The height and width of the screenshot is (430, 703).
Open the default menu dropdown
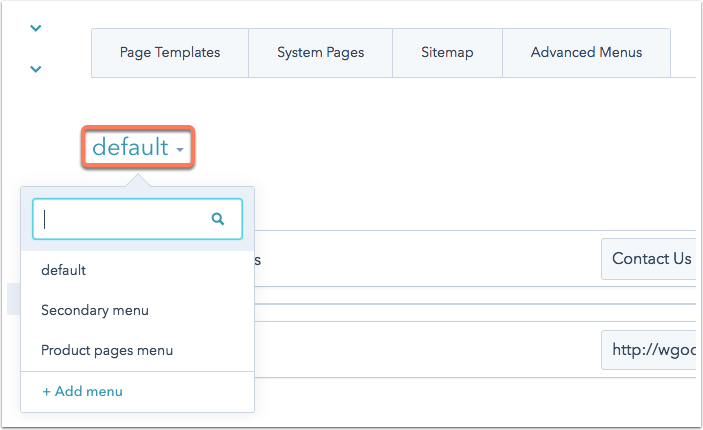[138, 147]
